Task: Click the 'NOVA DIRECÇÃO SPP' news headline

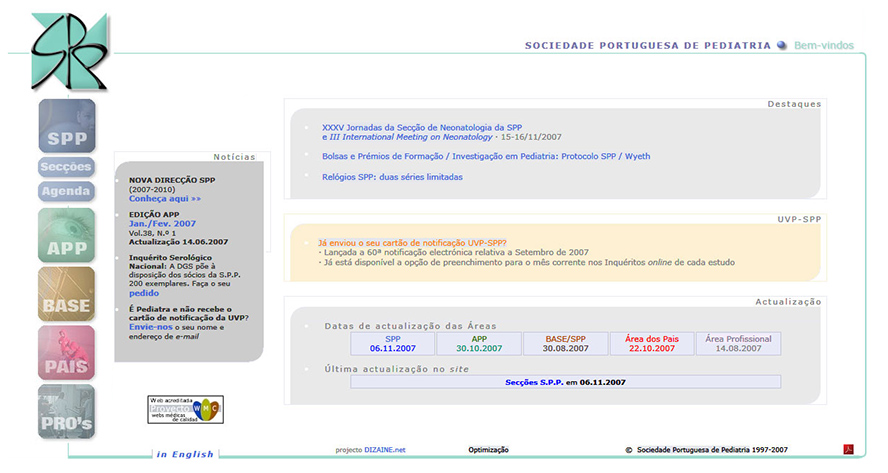Action: point(172,180)
